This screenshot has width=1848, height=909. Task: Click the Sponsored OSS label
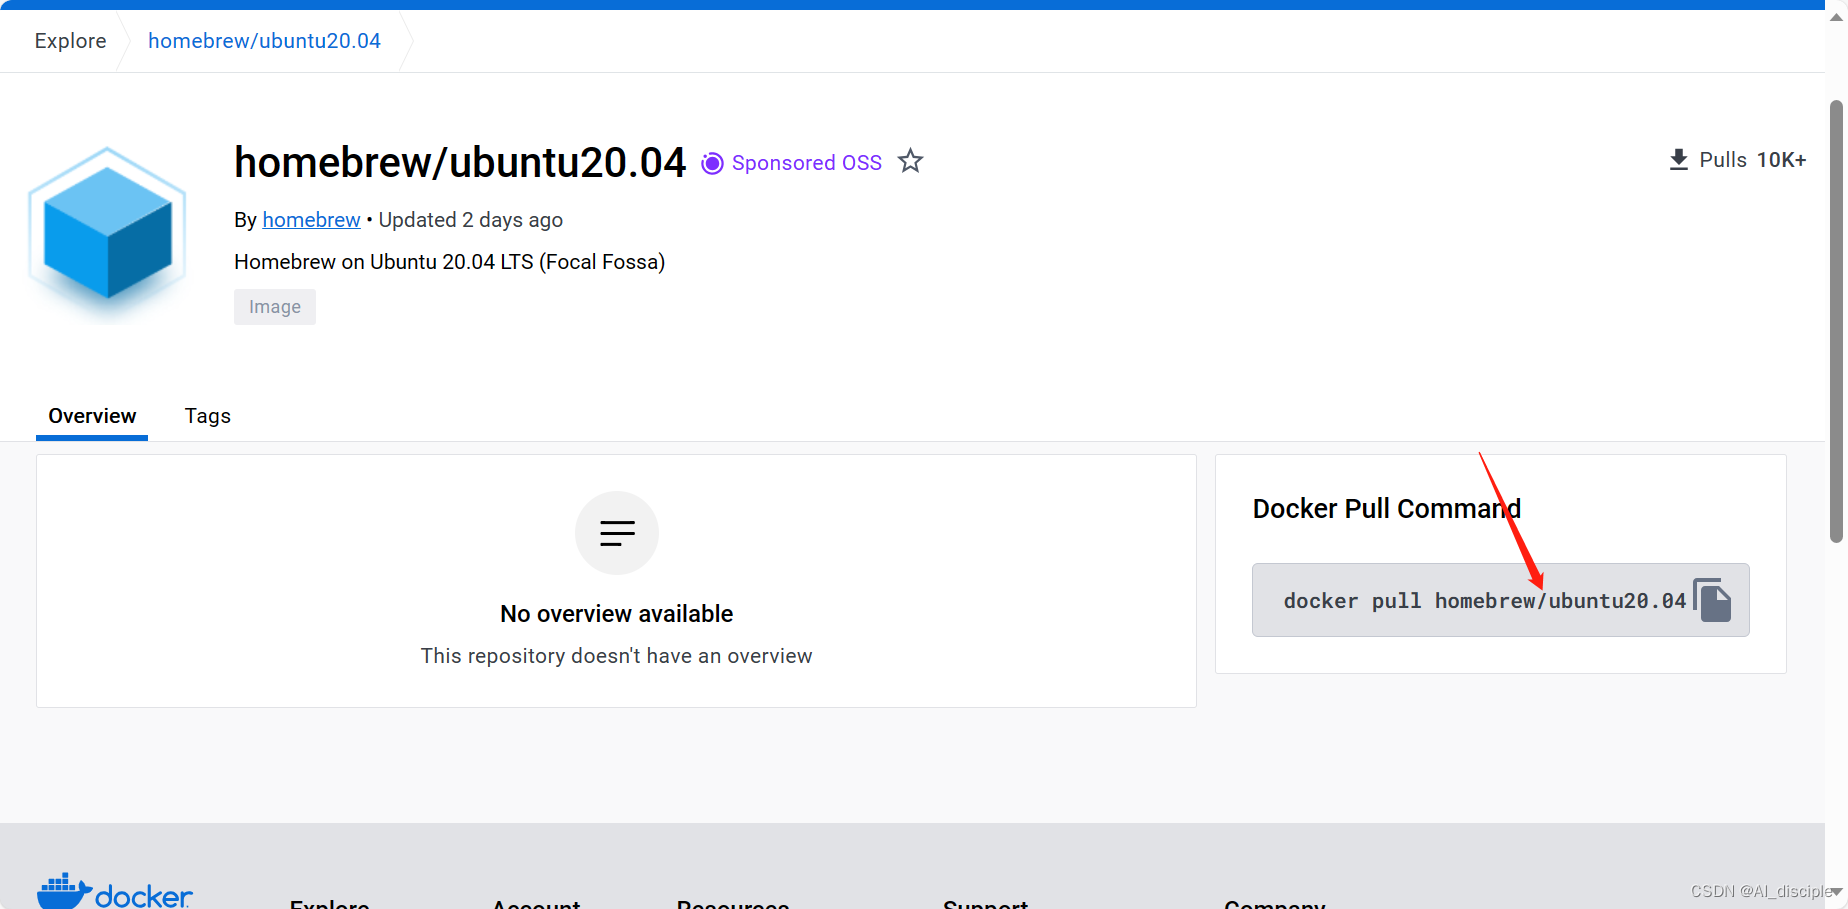point(807,163)
